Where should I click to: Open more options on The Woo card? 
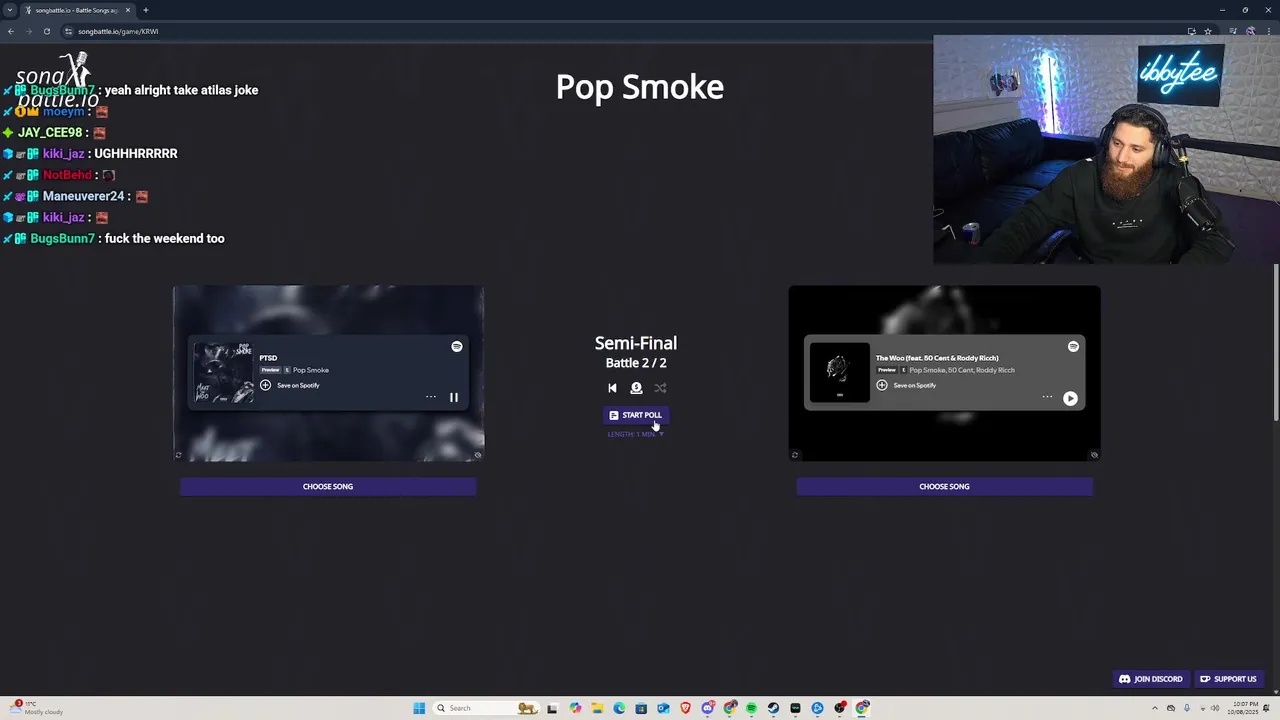[1047, 397]
